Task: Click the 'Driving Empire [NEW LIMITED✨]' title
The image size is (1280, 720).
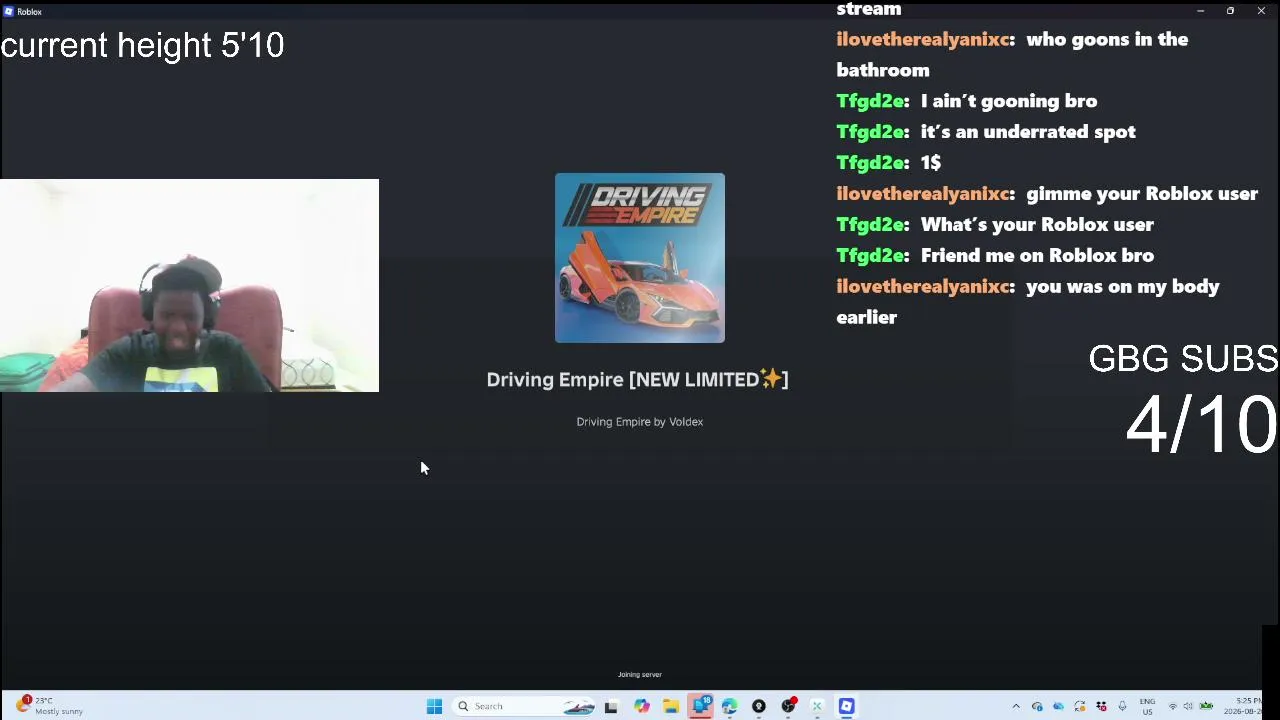Action: (x=637, y=379)
